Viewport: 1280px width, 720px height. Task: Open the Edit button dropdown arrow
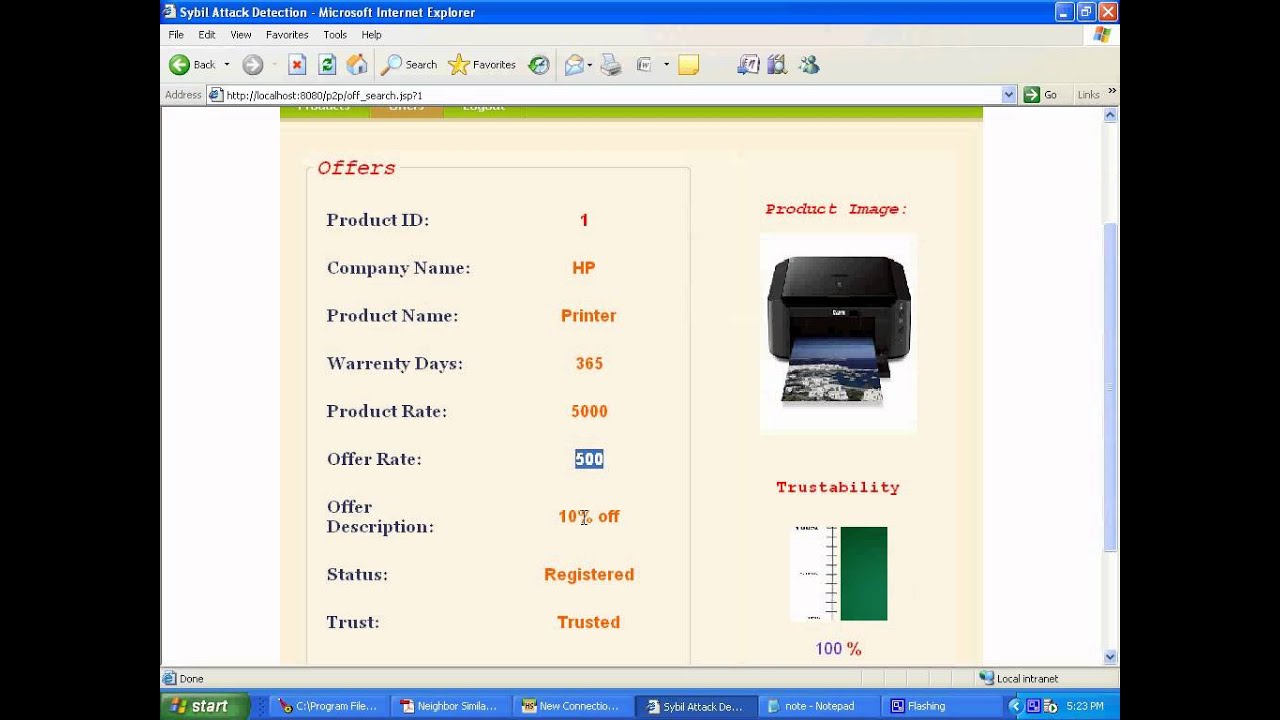click(x=666, y=65)
